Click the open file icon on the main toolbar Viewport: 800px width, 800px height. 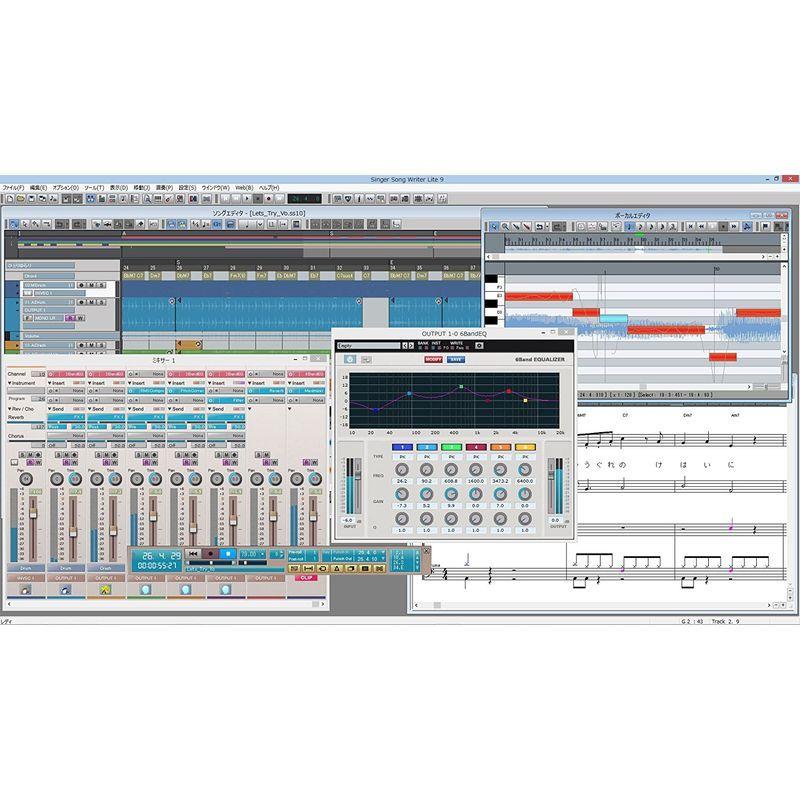click(x=19, y=199)
